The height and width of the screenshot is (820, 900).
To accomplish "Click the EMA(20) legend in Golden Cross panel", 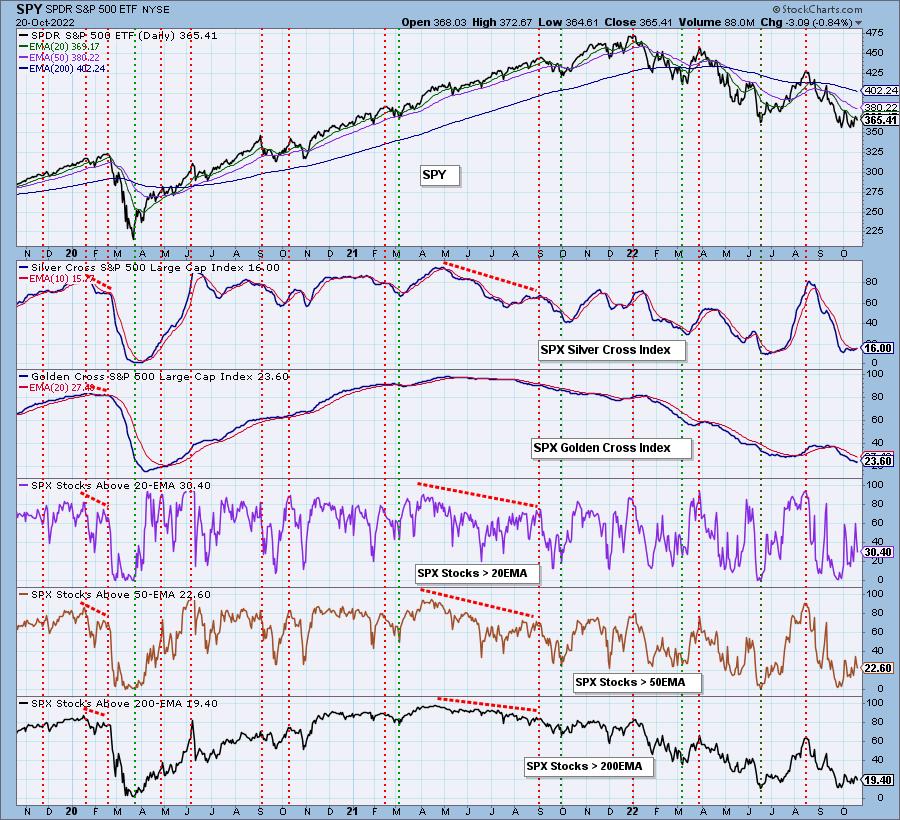I will (57, 387).
